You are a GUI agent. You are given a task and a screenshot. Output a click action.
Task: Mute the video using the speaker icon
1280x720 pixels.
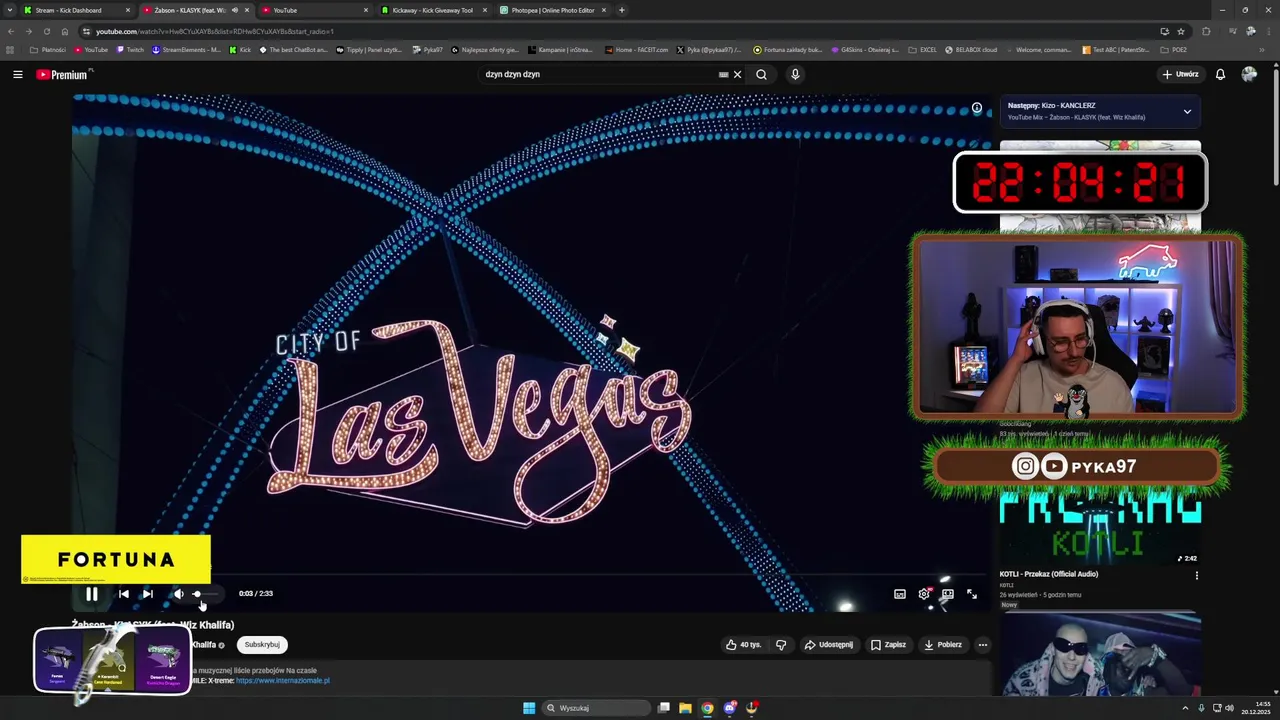pos(178,594)
